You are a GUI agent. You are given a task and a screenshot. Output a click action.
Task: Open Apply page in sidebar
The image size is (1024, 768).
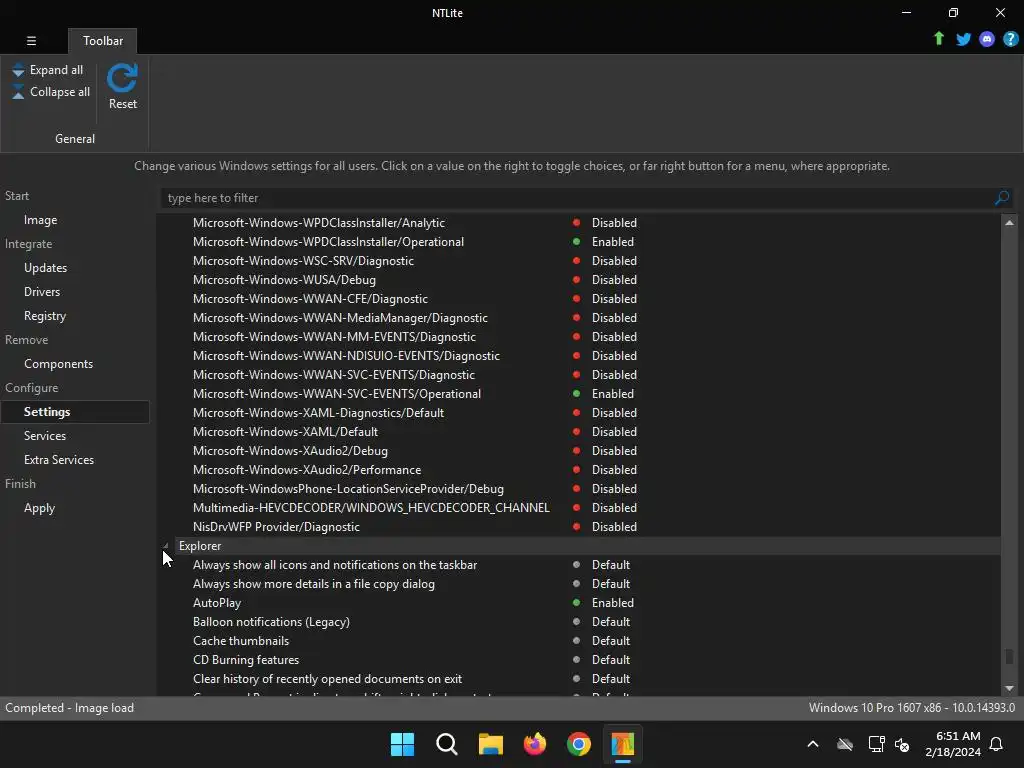(x=39, y=508)
